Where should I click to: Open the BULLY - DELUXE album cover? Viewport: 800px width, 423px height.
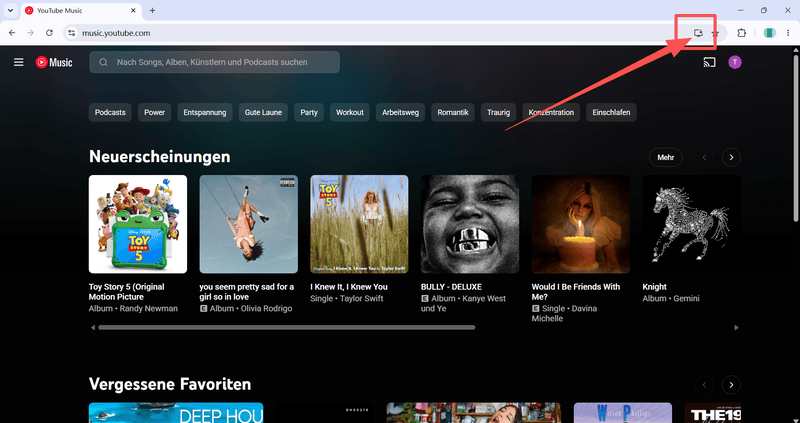(x=470, y=224)
